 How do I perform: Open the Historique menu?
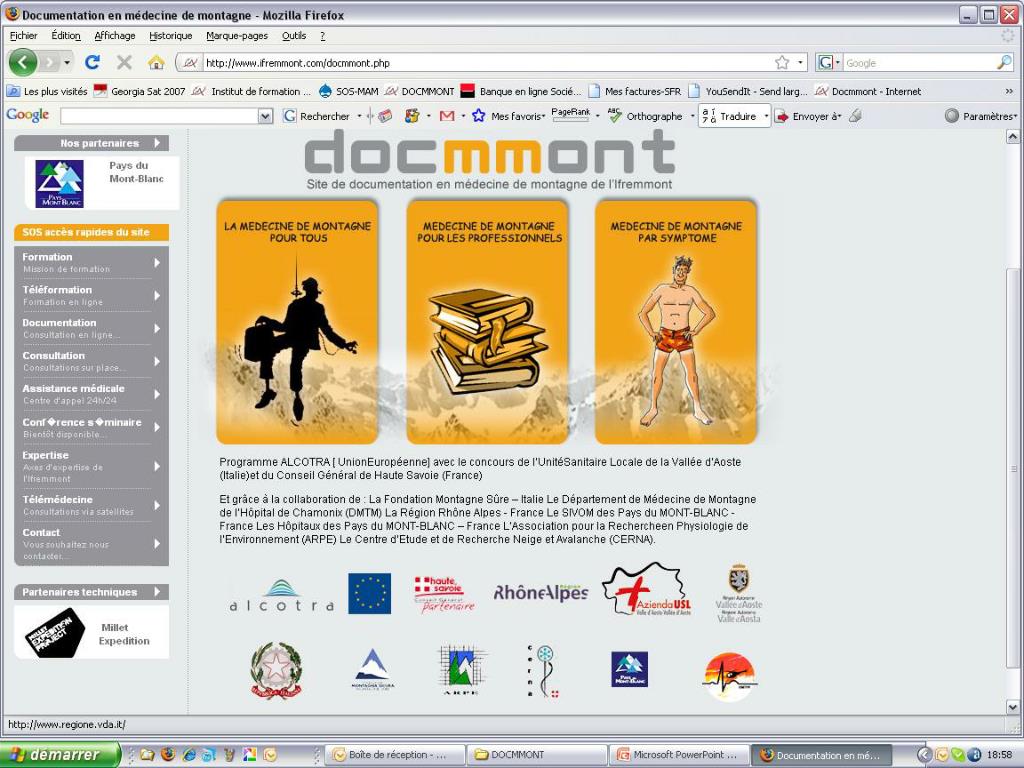(x=170, y=35)
